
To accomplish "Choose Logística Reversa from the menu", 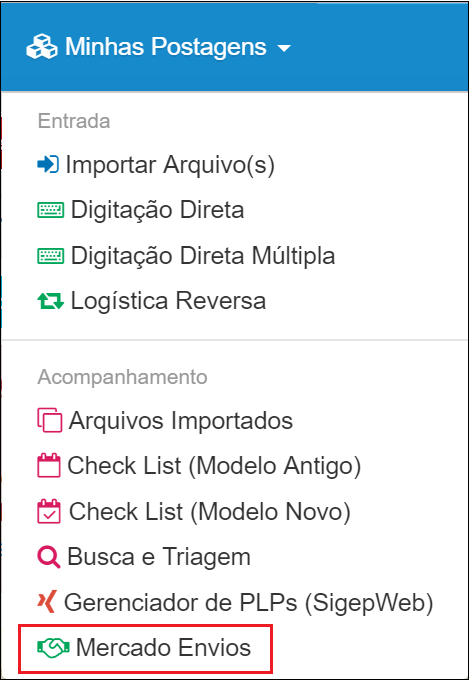I will [x=168, y=301].
